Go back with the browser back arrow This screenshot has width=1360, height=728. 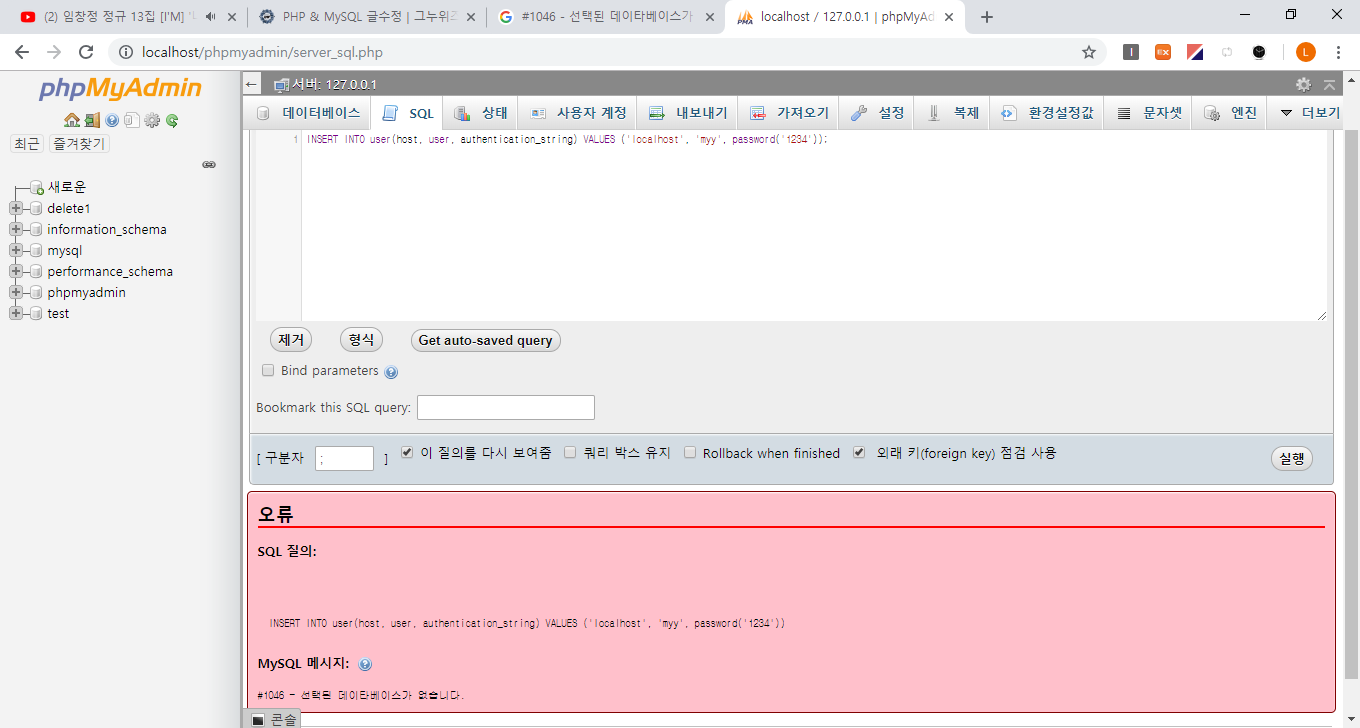(22, 52)
